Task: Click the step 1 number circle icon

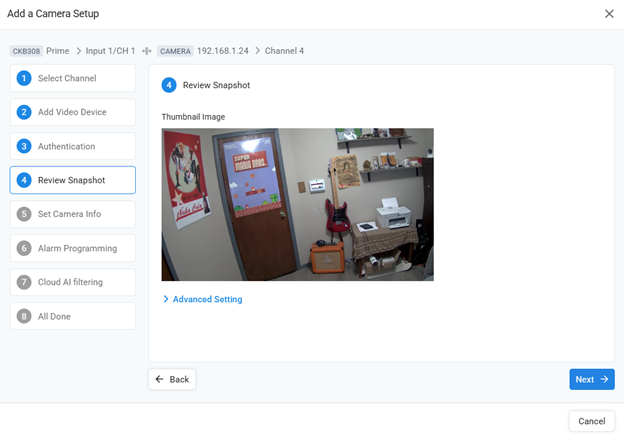Action: 24,79
